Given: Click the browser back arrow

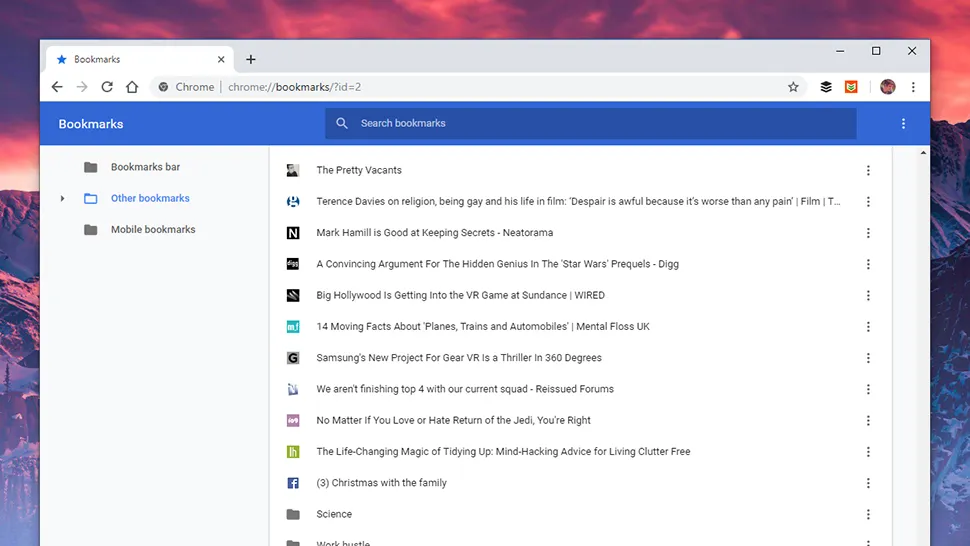Looking at the screenshot, I should [57, 87].
